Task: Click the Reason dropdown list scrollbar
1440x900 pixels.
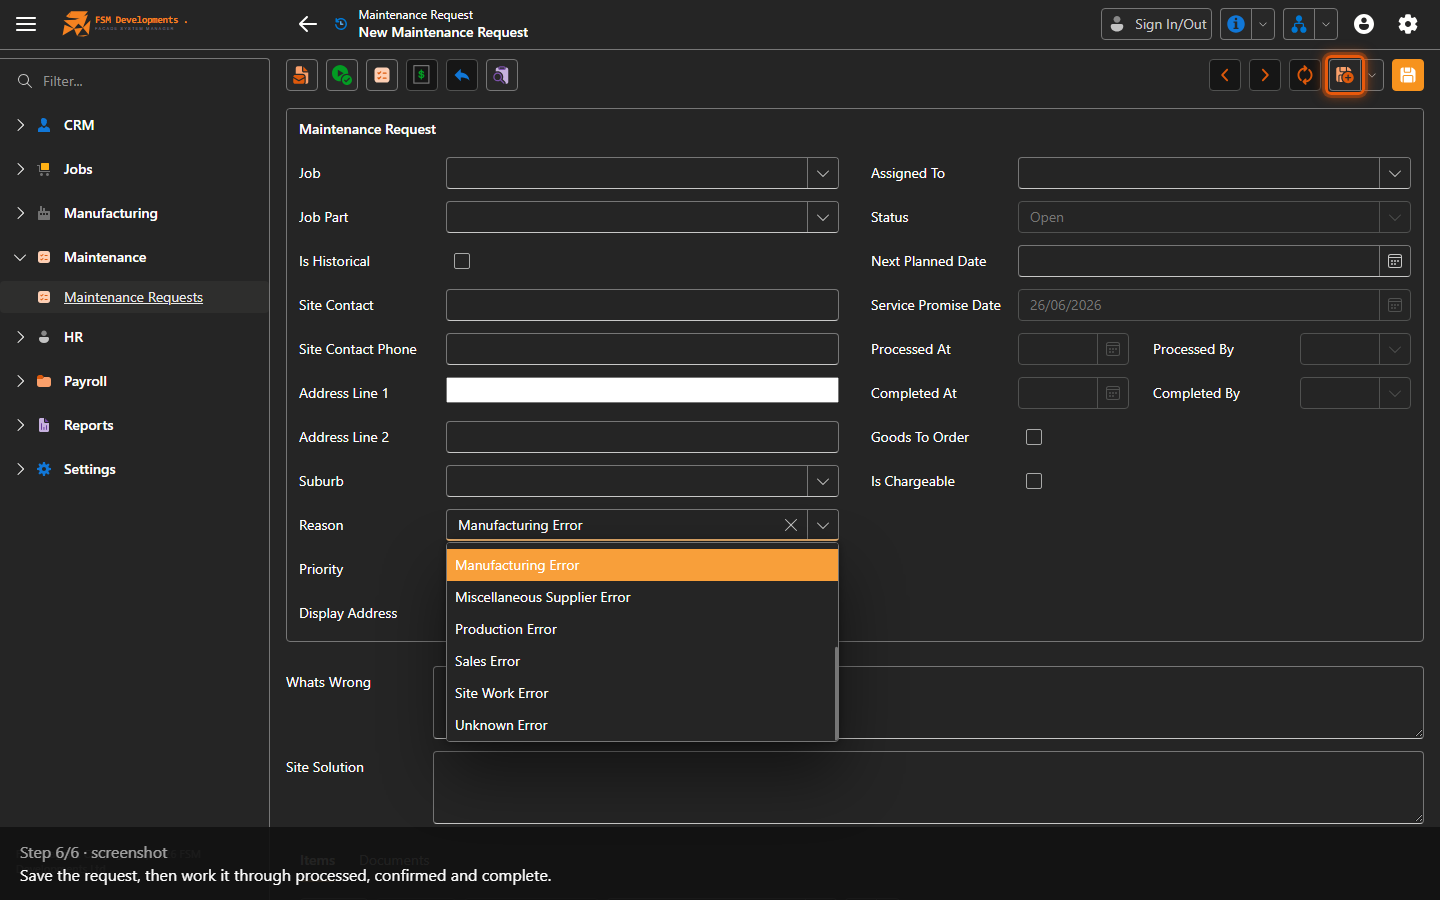Action: [x=836, y=692]
